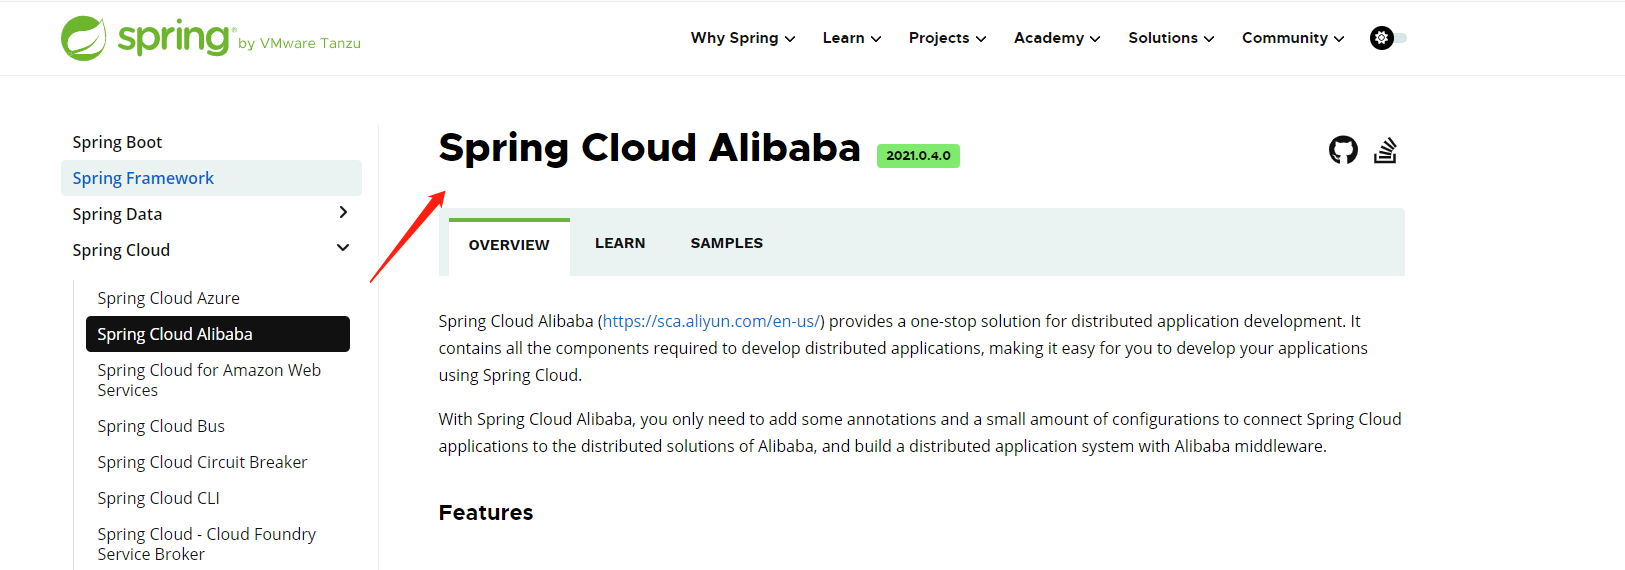Open Spring Boot in sidebar

(117, 142)
